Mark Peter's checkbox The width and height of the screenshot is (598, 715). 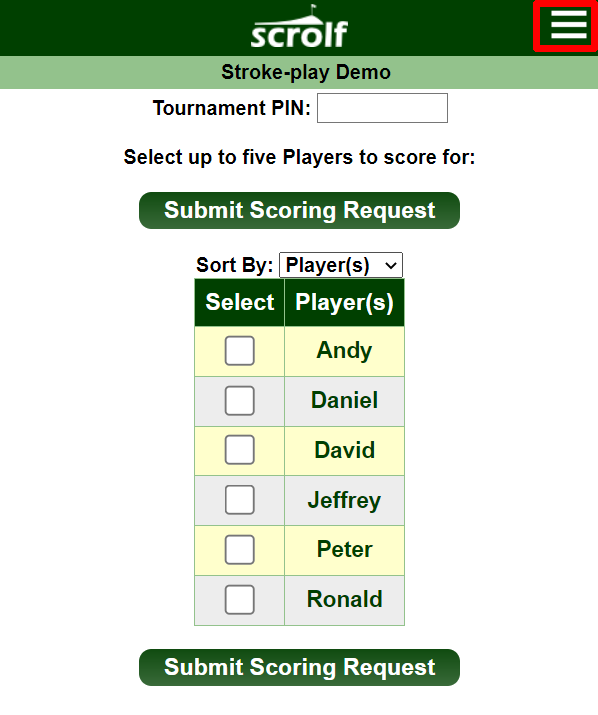point(239,549)
